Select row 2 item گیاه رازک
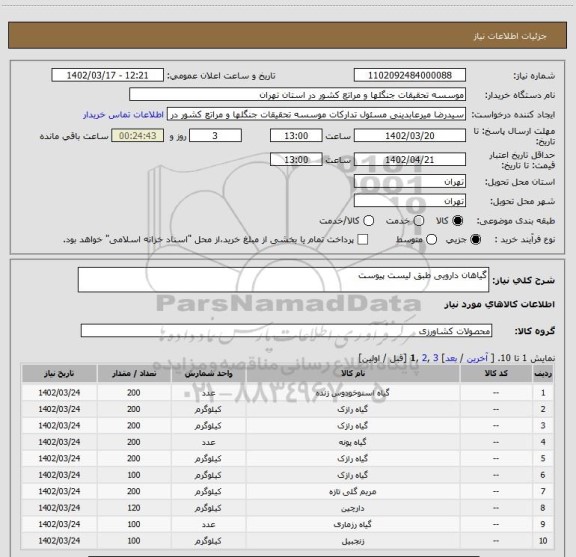Screen dimensions: 576x557 click(x=352, y=409)
